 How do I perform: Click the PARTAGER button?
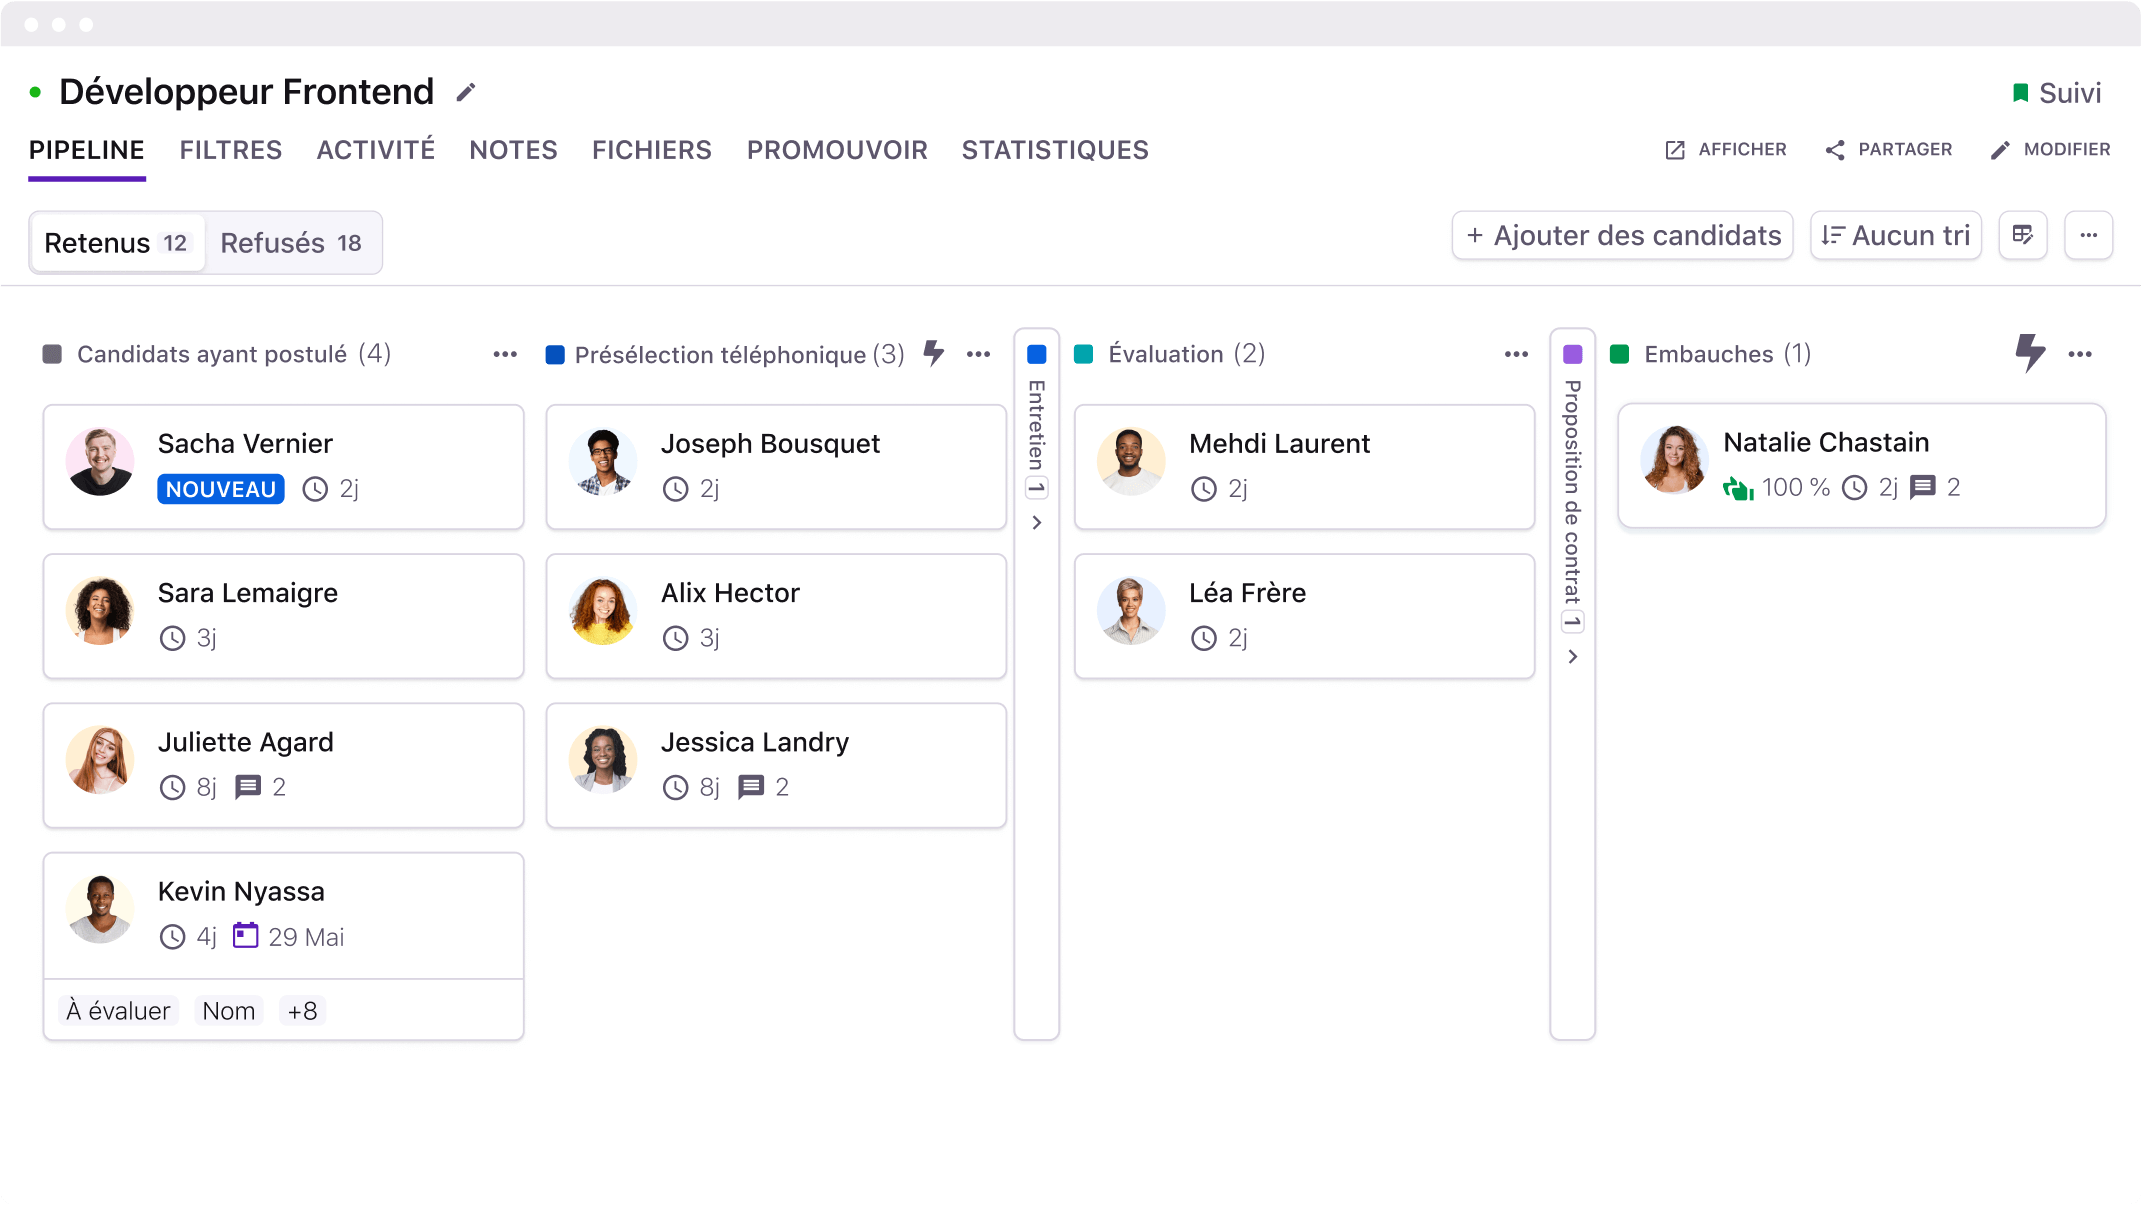pyautogui.click(x=1888, y=149)
